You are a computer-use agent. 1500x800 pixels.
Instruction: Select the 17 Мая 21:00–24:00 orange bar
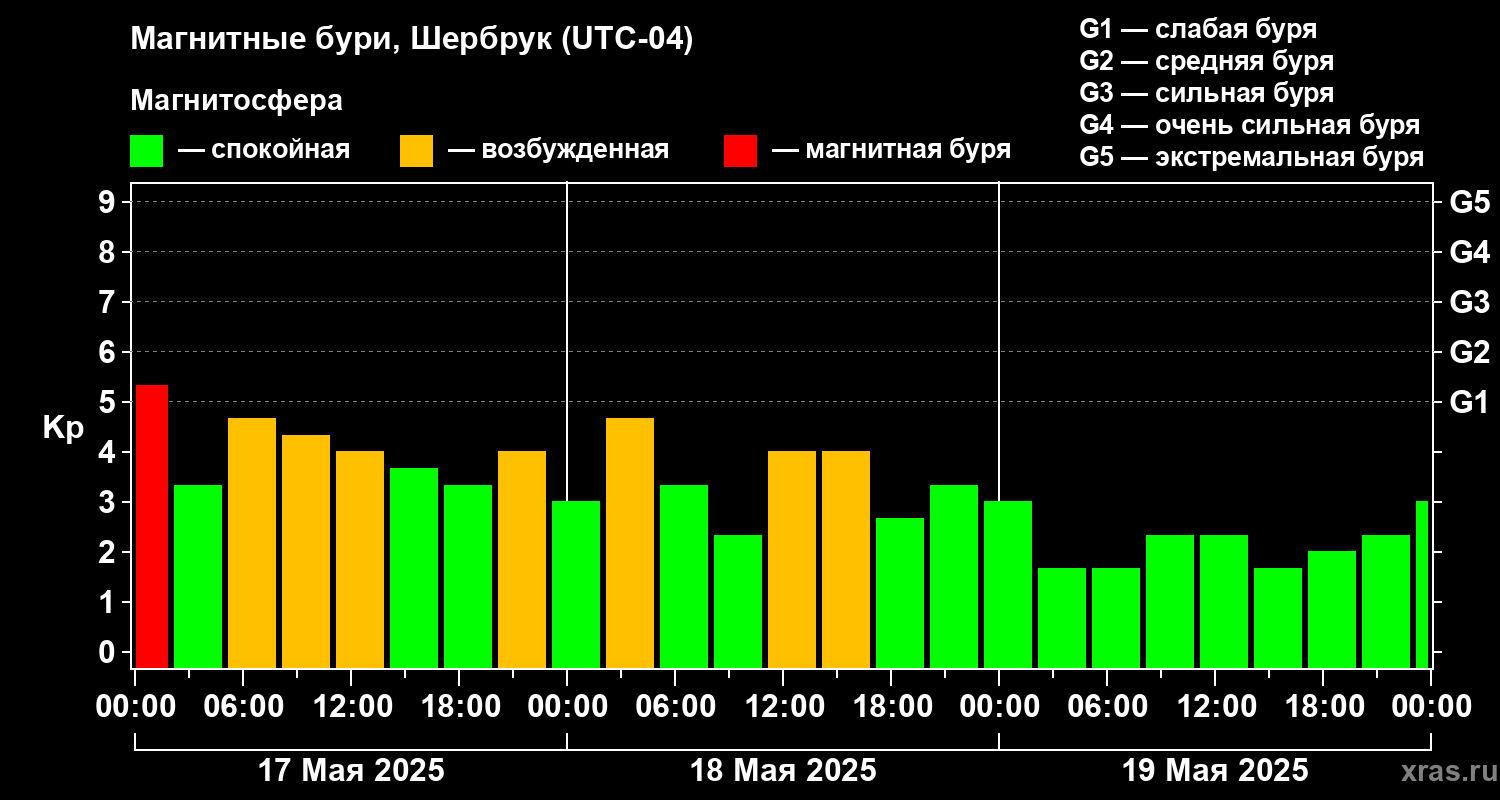click(522, 559)
